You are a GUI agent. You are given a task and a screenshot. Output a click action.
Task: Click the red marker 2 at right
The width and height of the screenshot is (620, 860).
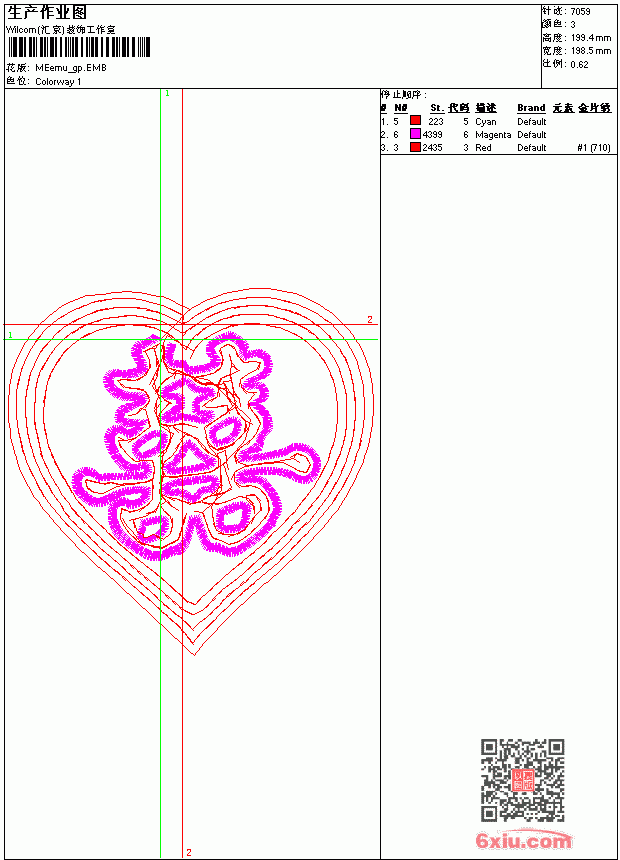[370, 319]
